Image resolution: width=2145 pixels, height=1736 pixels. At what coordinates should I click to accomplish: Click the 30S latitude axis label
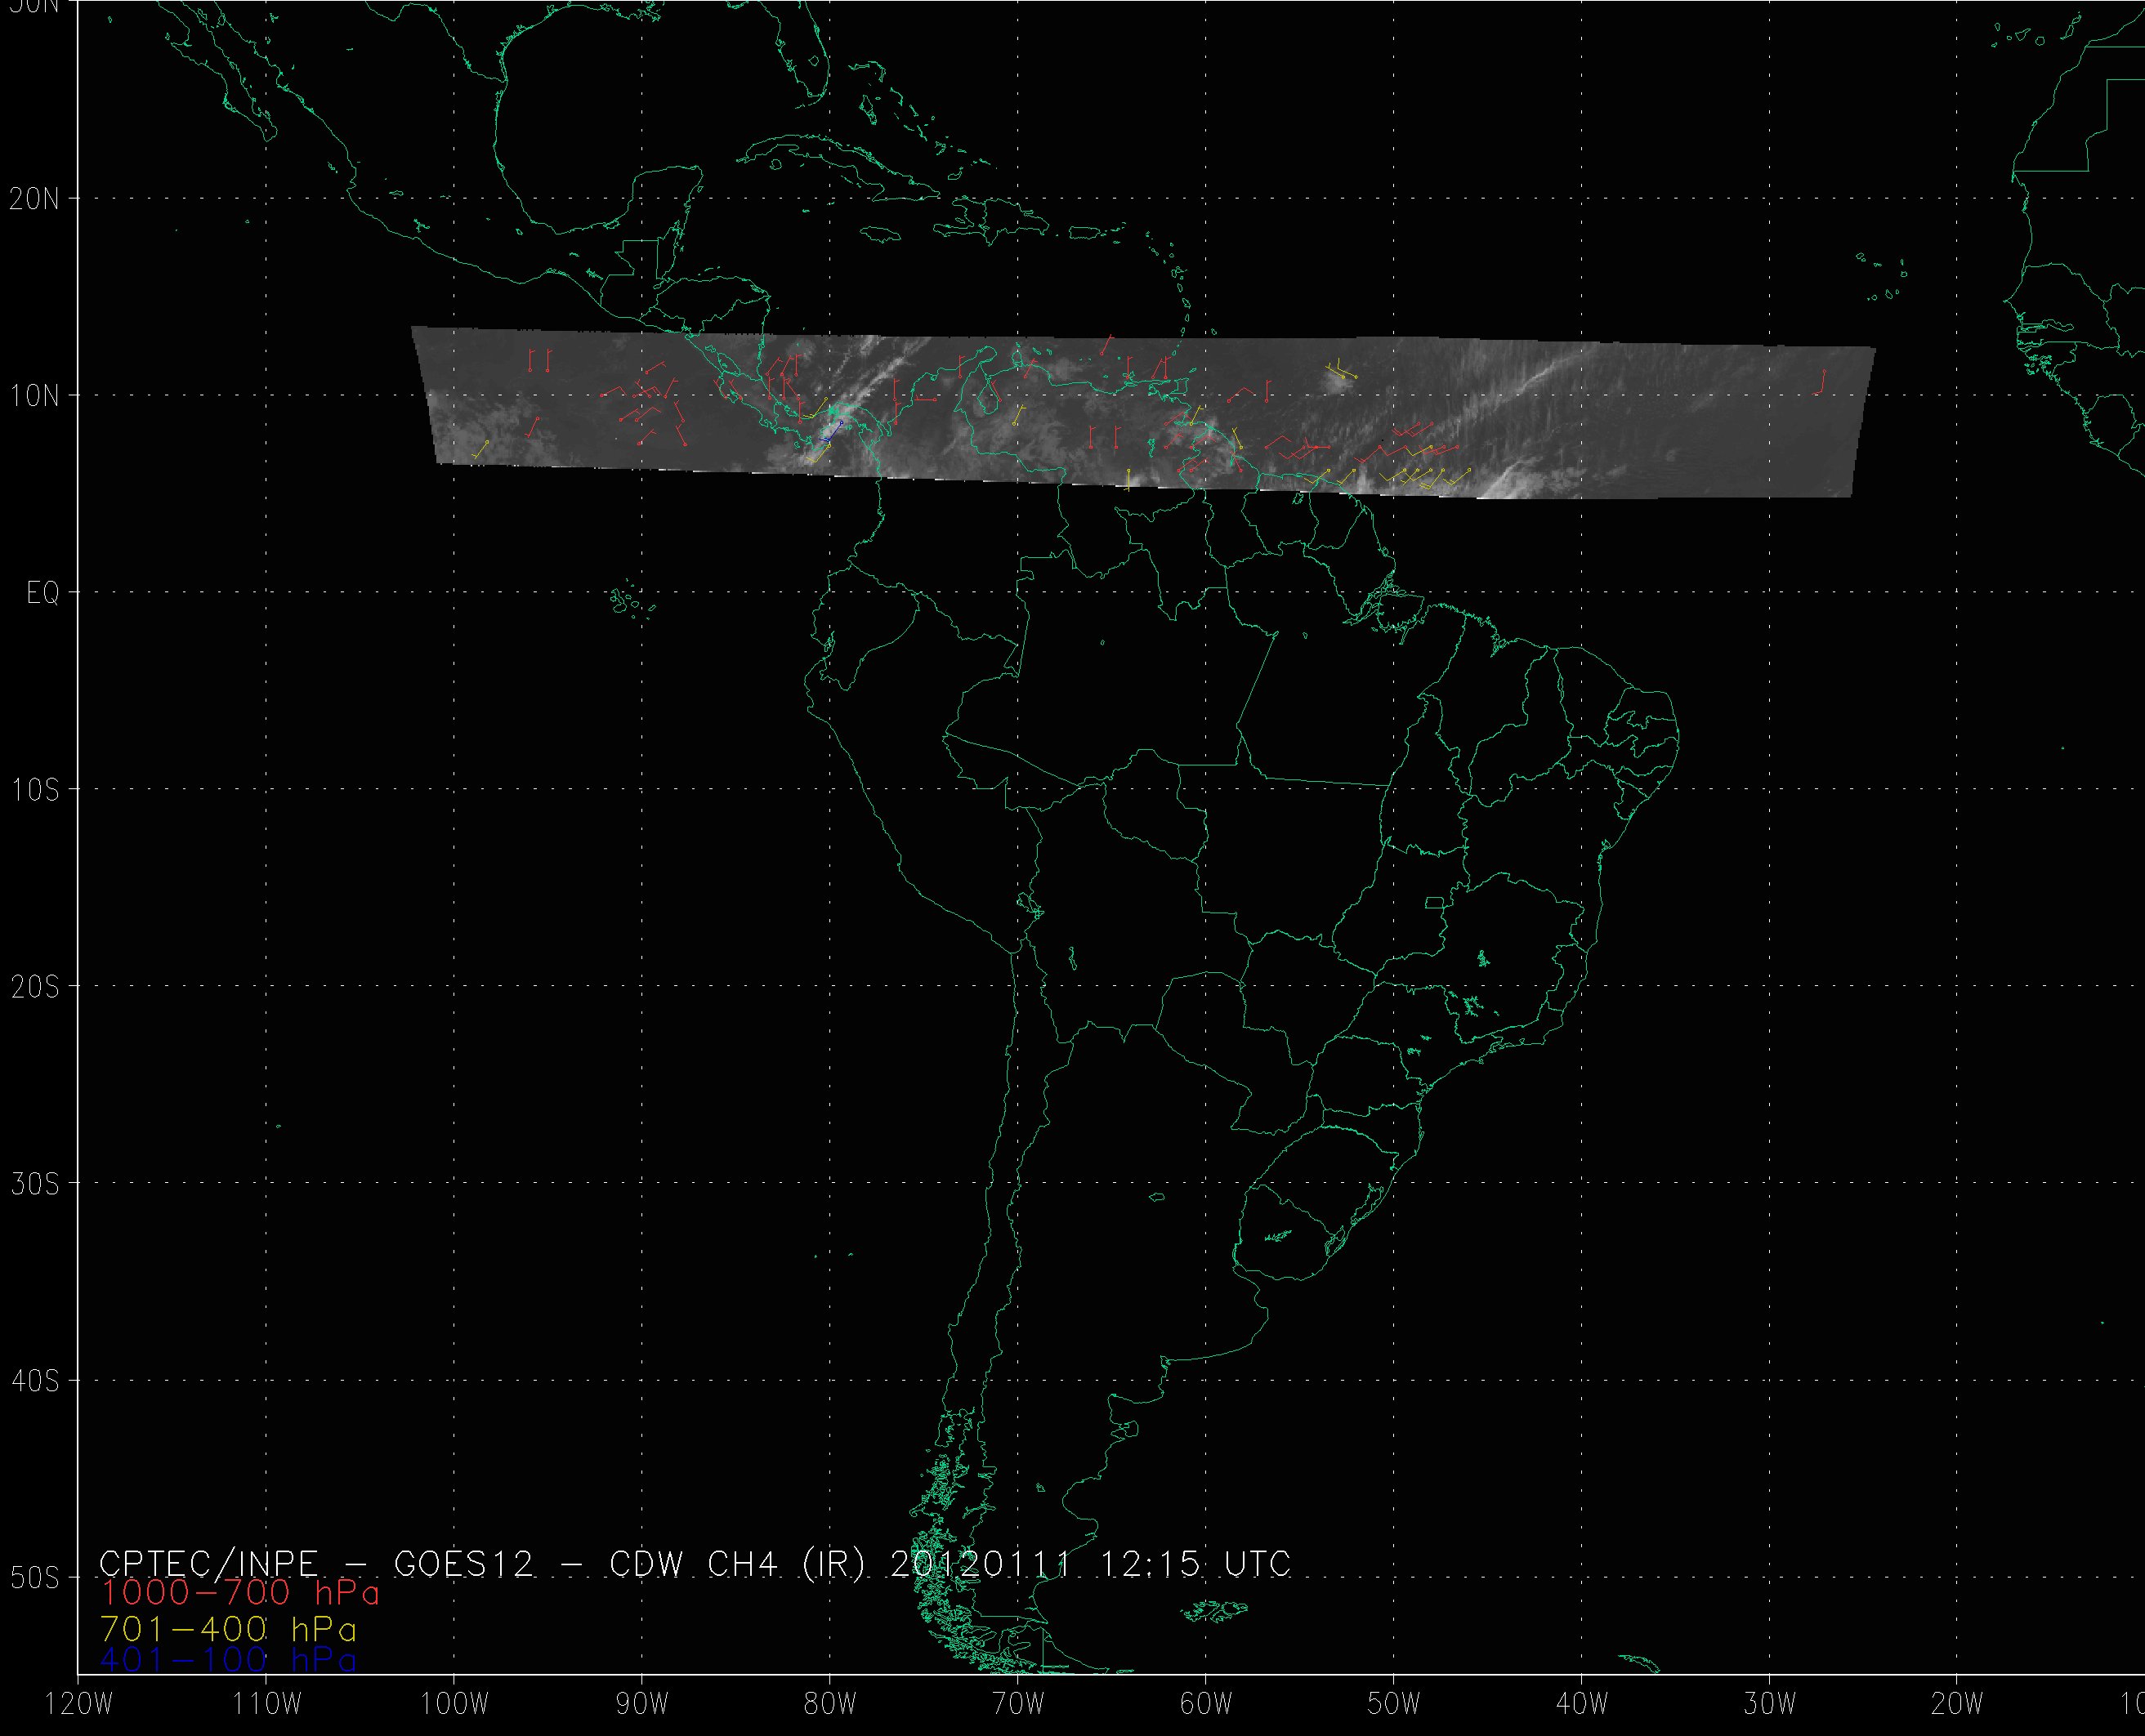[x=36, y=1184]
